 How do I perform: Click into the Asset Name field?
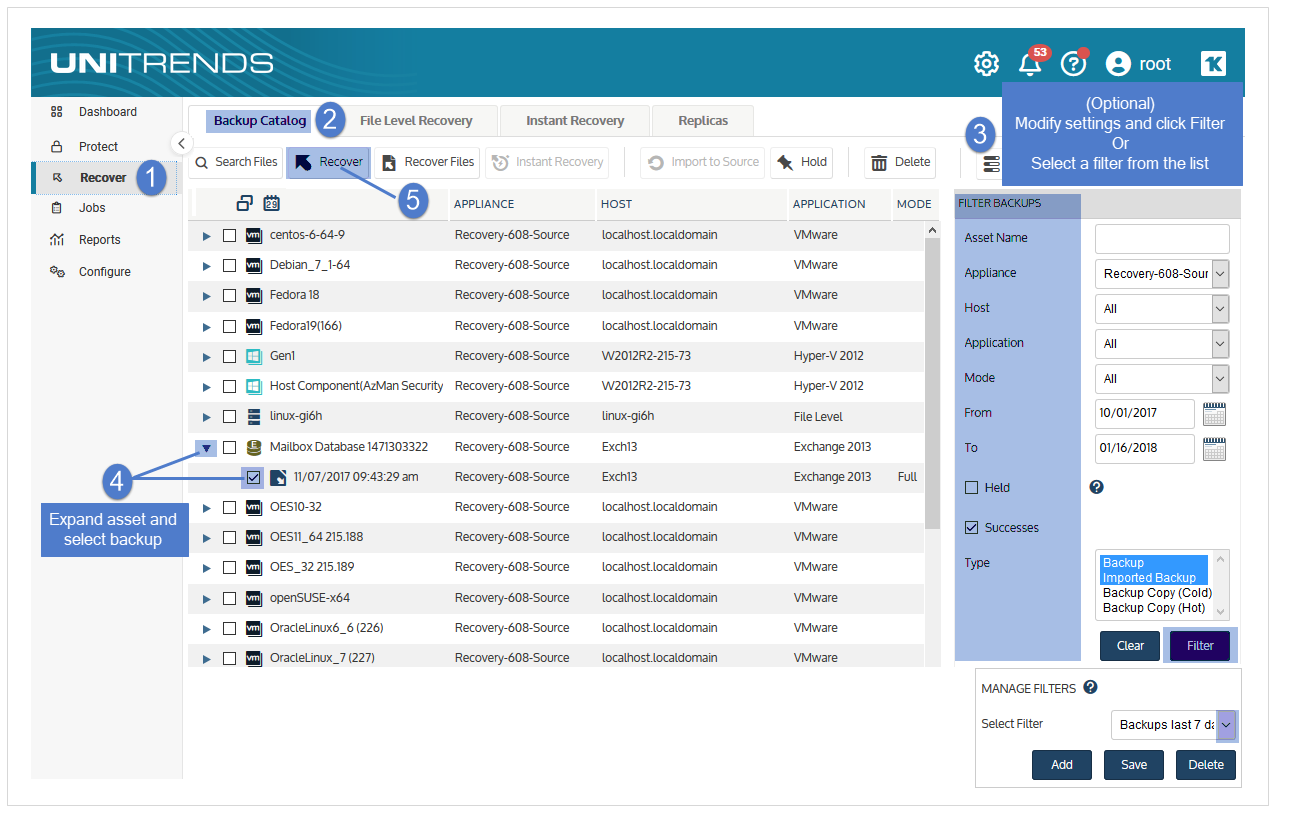click(1162, 239)
